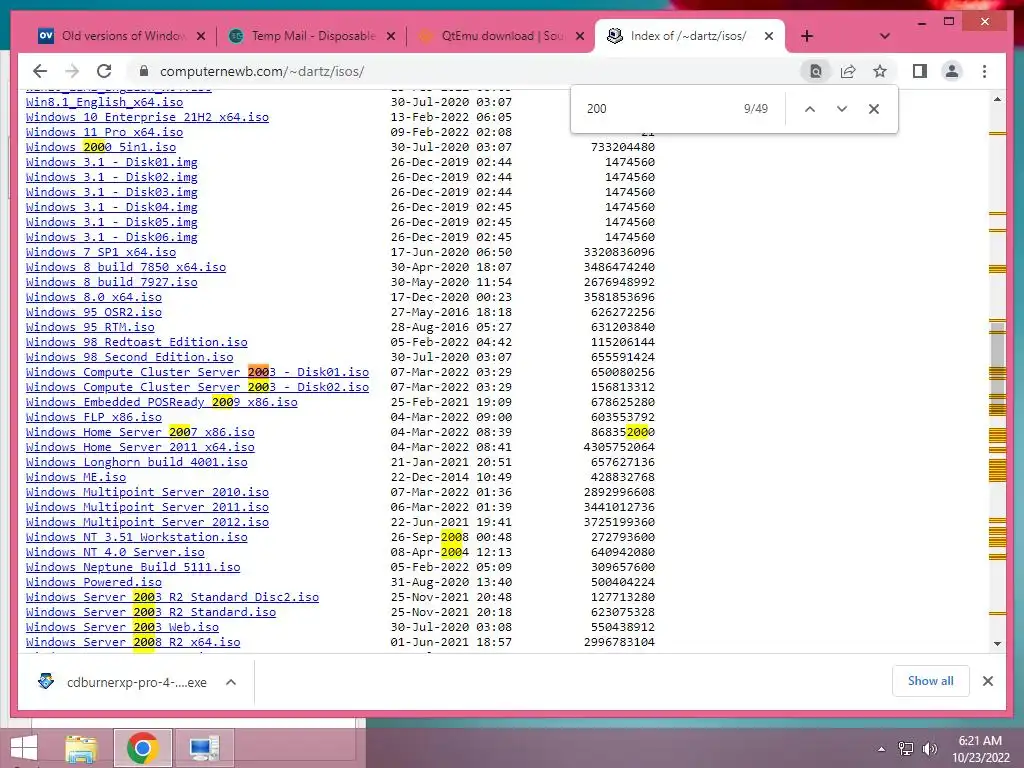Open the volume tray icon
The image size is (1024, 768).
tap(929, 749)
